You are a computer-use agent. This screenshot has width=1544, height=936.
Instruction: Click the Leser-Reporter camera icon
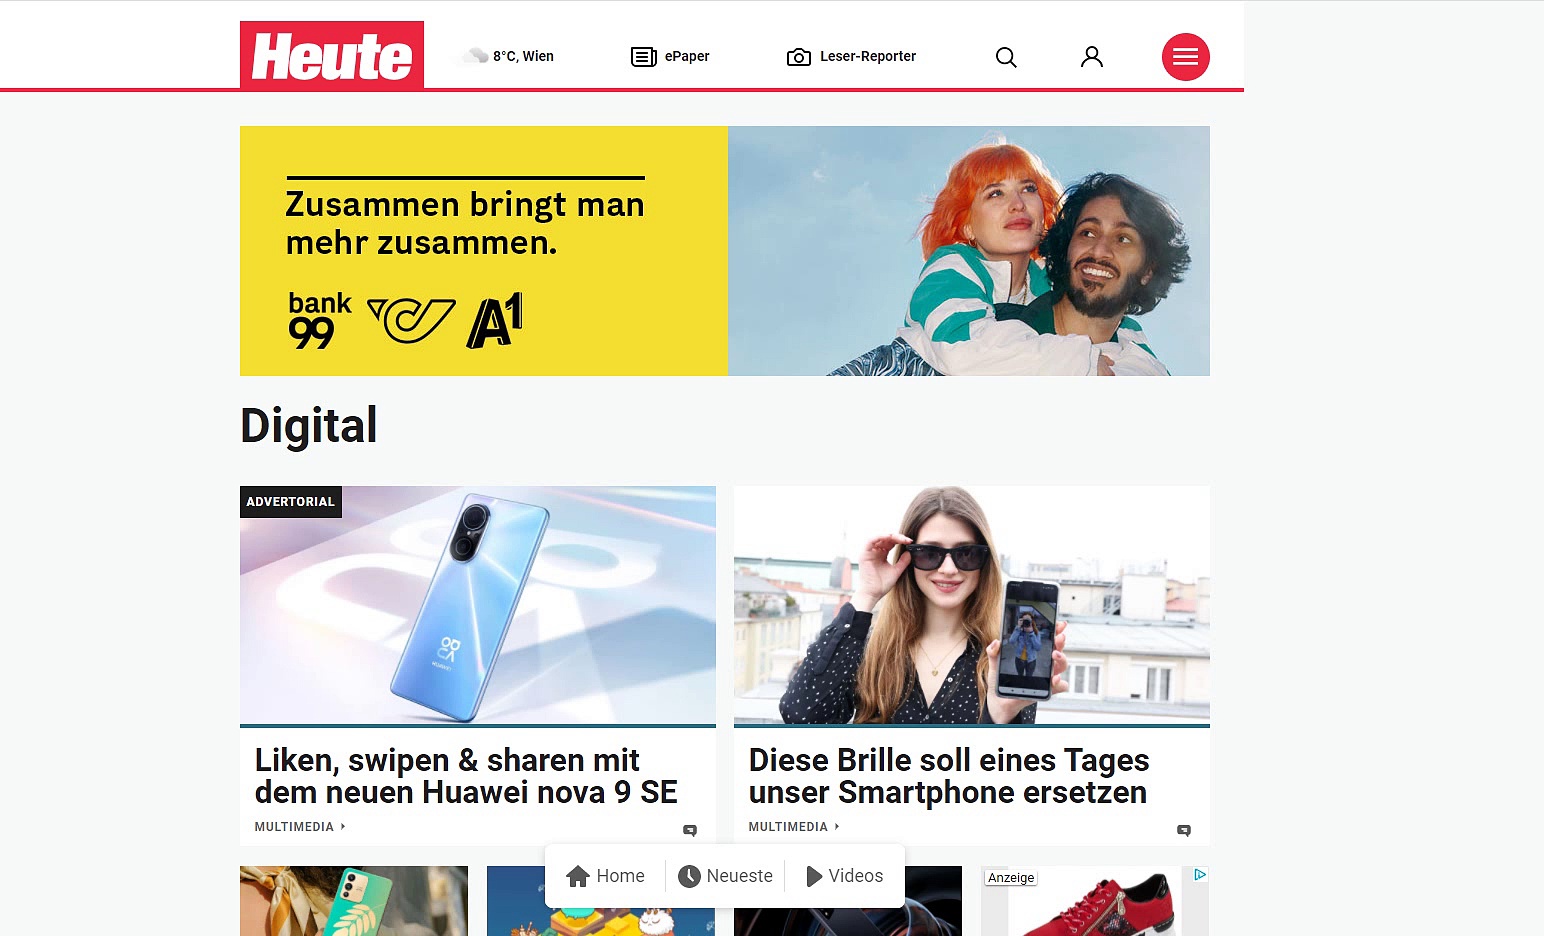(799, 57)
